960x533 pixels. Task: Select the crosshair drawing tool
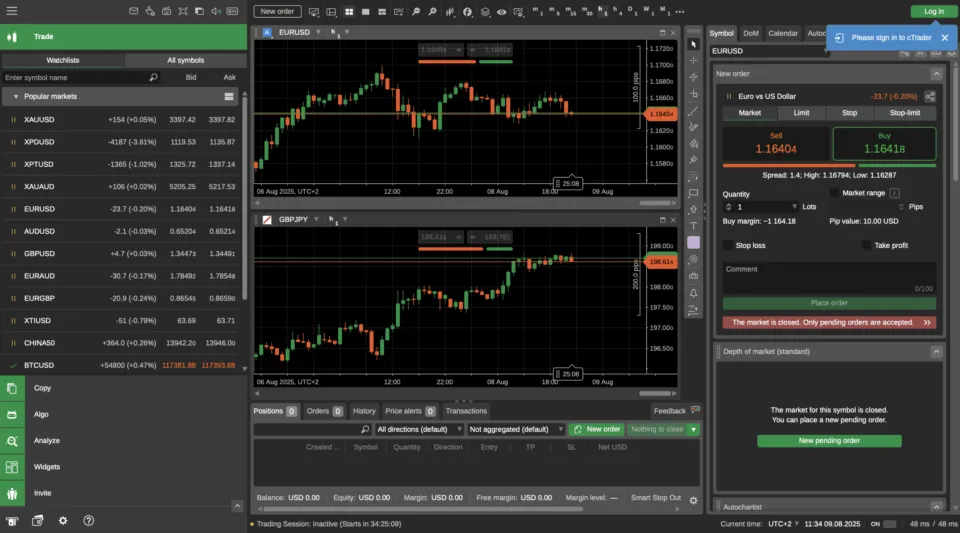[693, 60]
